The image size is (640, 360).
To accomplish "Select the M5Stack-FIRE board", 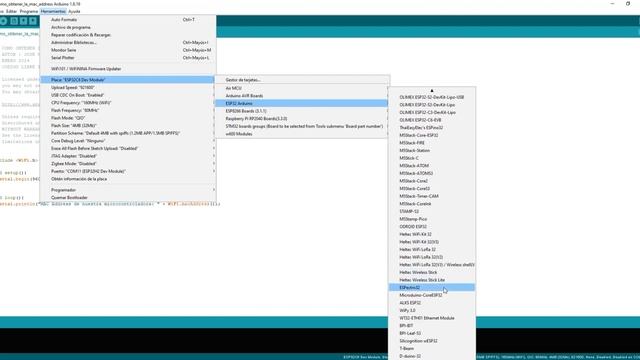I will [x=432, y=143].
